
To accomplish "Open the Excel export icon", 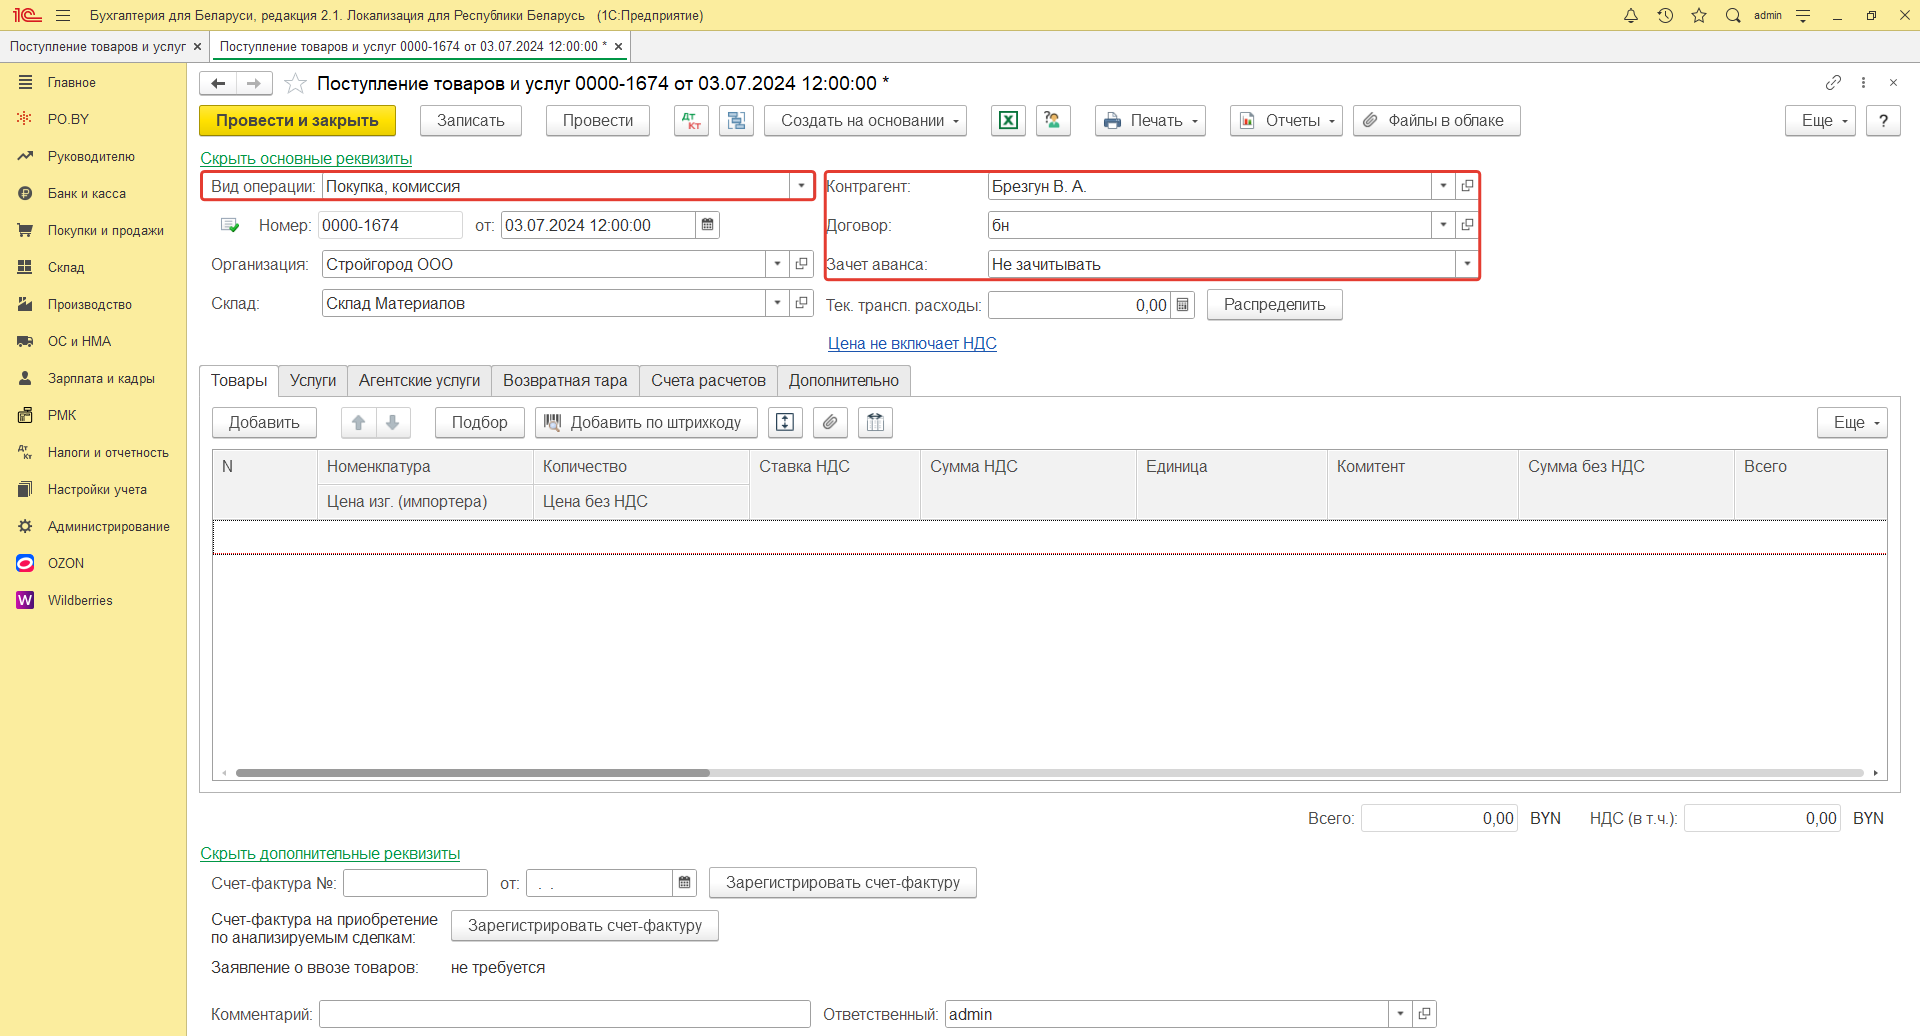I will 1008,121.
